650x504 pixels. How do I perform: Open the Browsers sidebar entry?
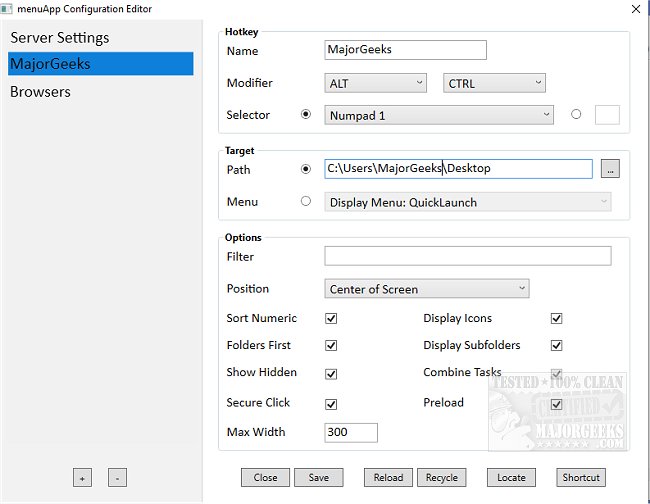coord(40,92)
